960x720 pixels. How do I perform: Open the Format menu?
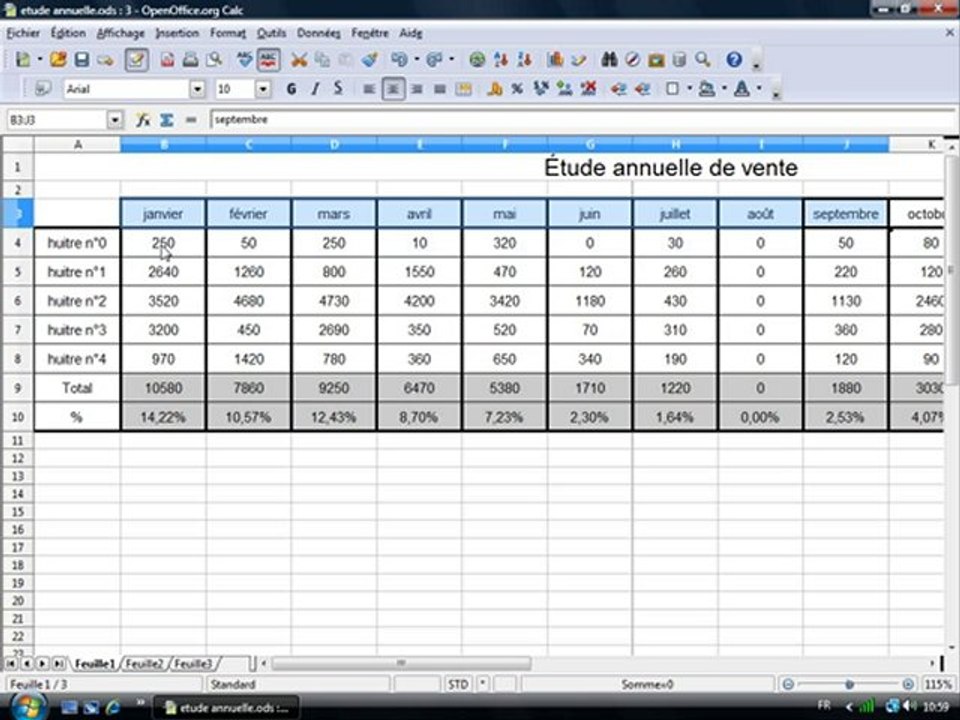coord(228,33)
